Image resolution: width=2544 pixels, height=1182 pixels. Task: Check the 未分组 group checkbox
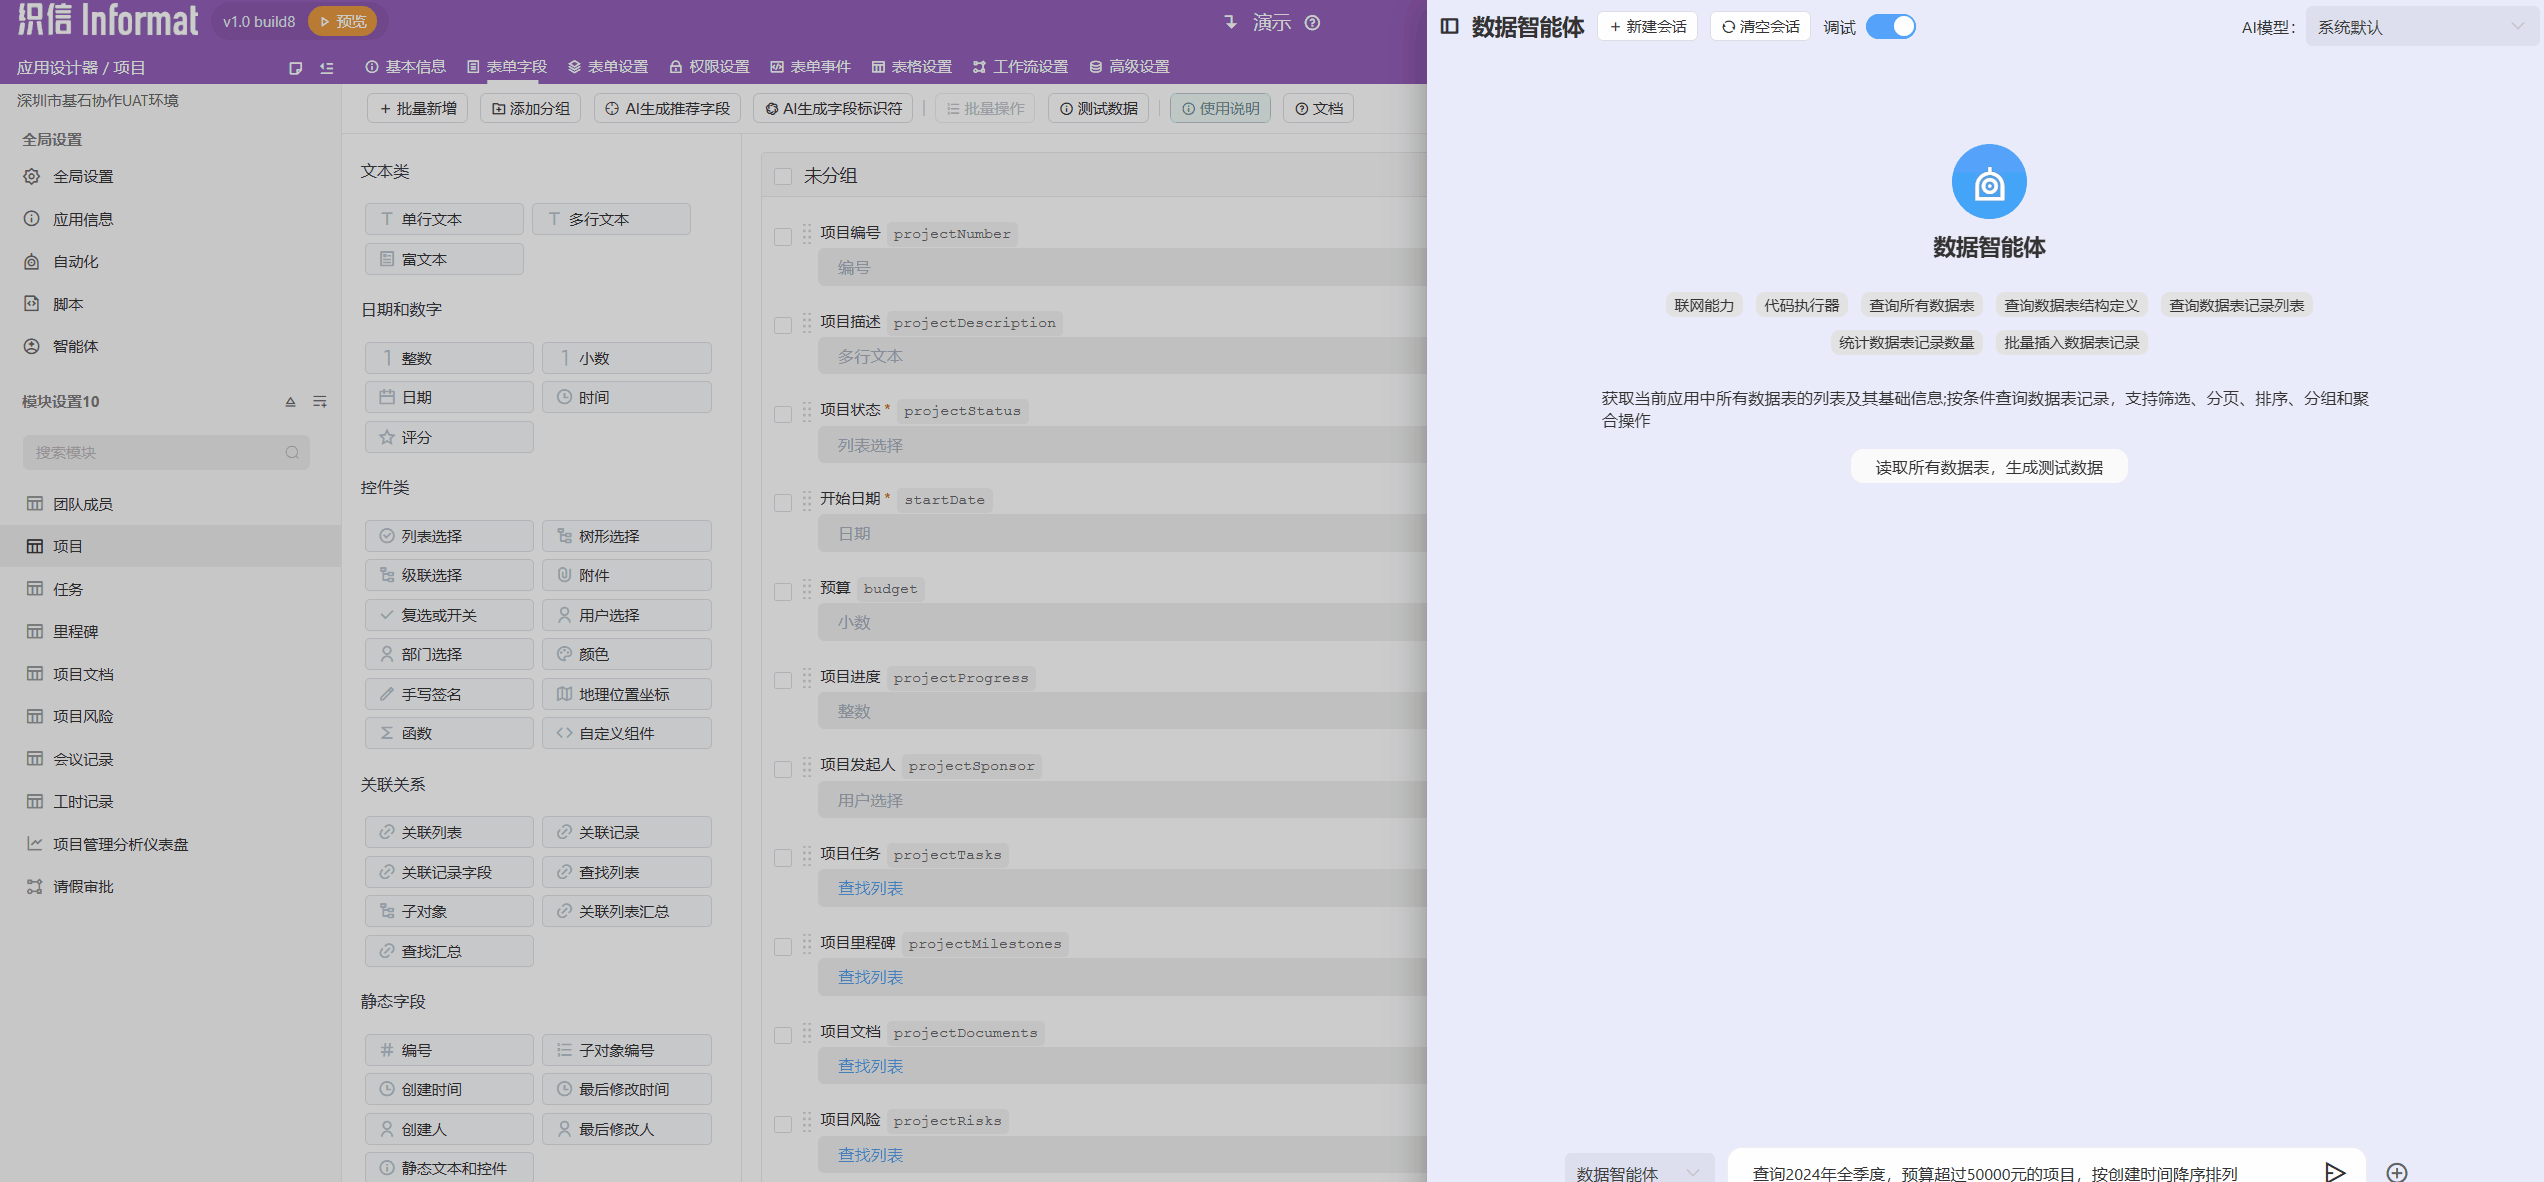783,177
